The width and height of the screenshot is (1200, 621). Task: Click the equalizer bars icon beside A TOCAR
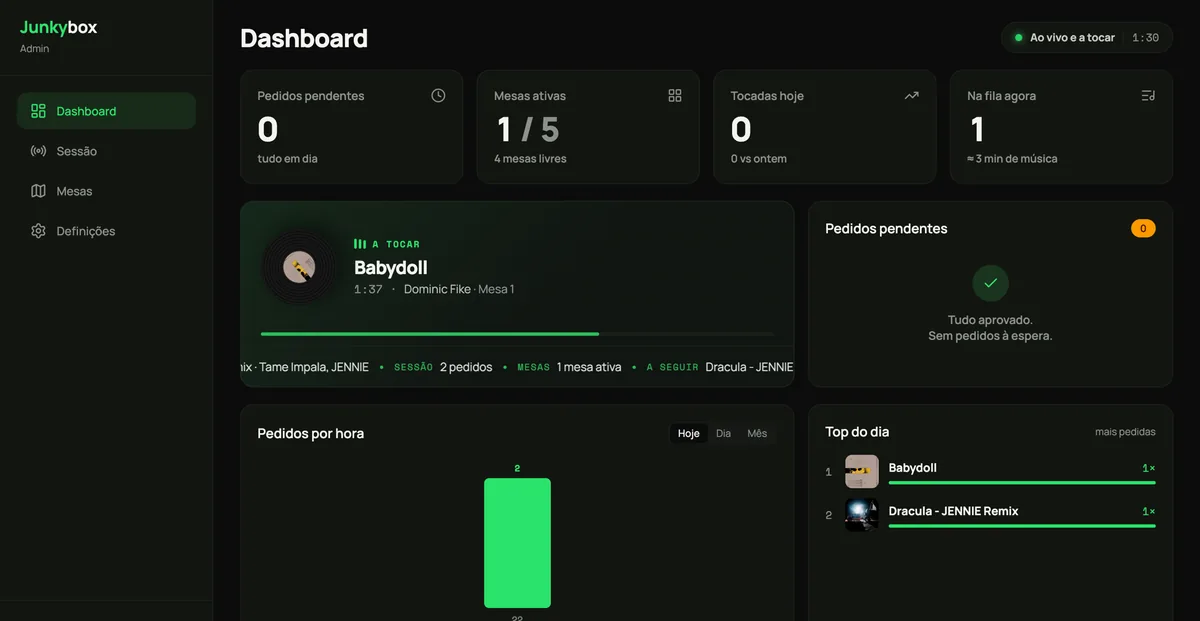[x=360, y=244]
